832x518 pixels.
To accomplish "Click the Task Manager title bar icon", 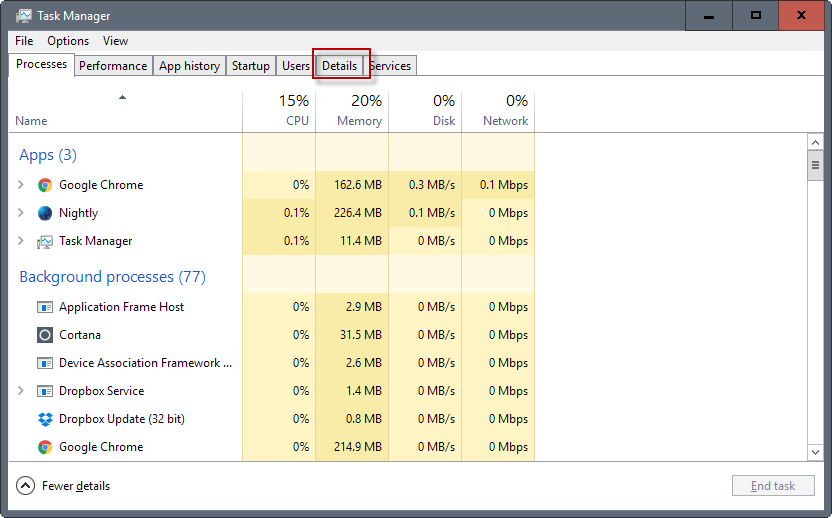I will (x=23, y=16).
